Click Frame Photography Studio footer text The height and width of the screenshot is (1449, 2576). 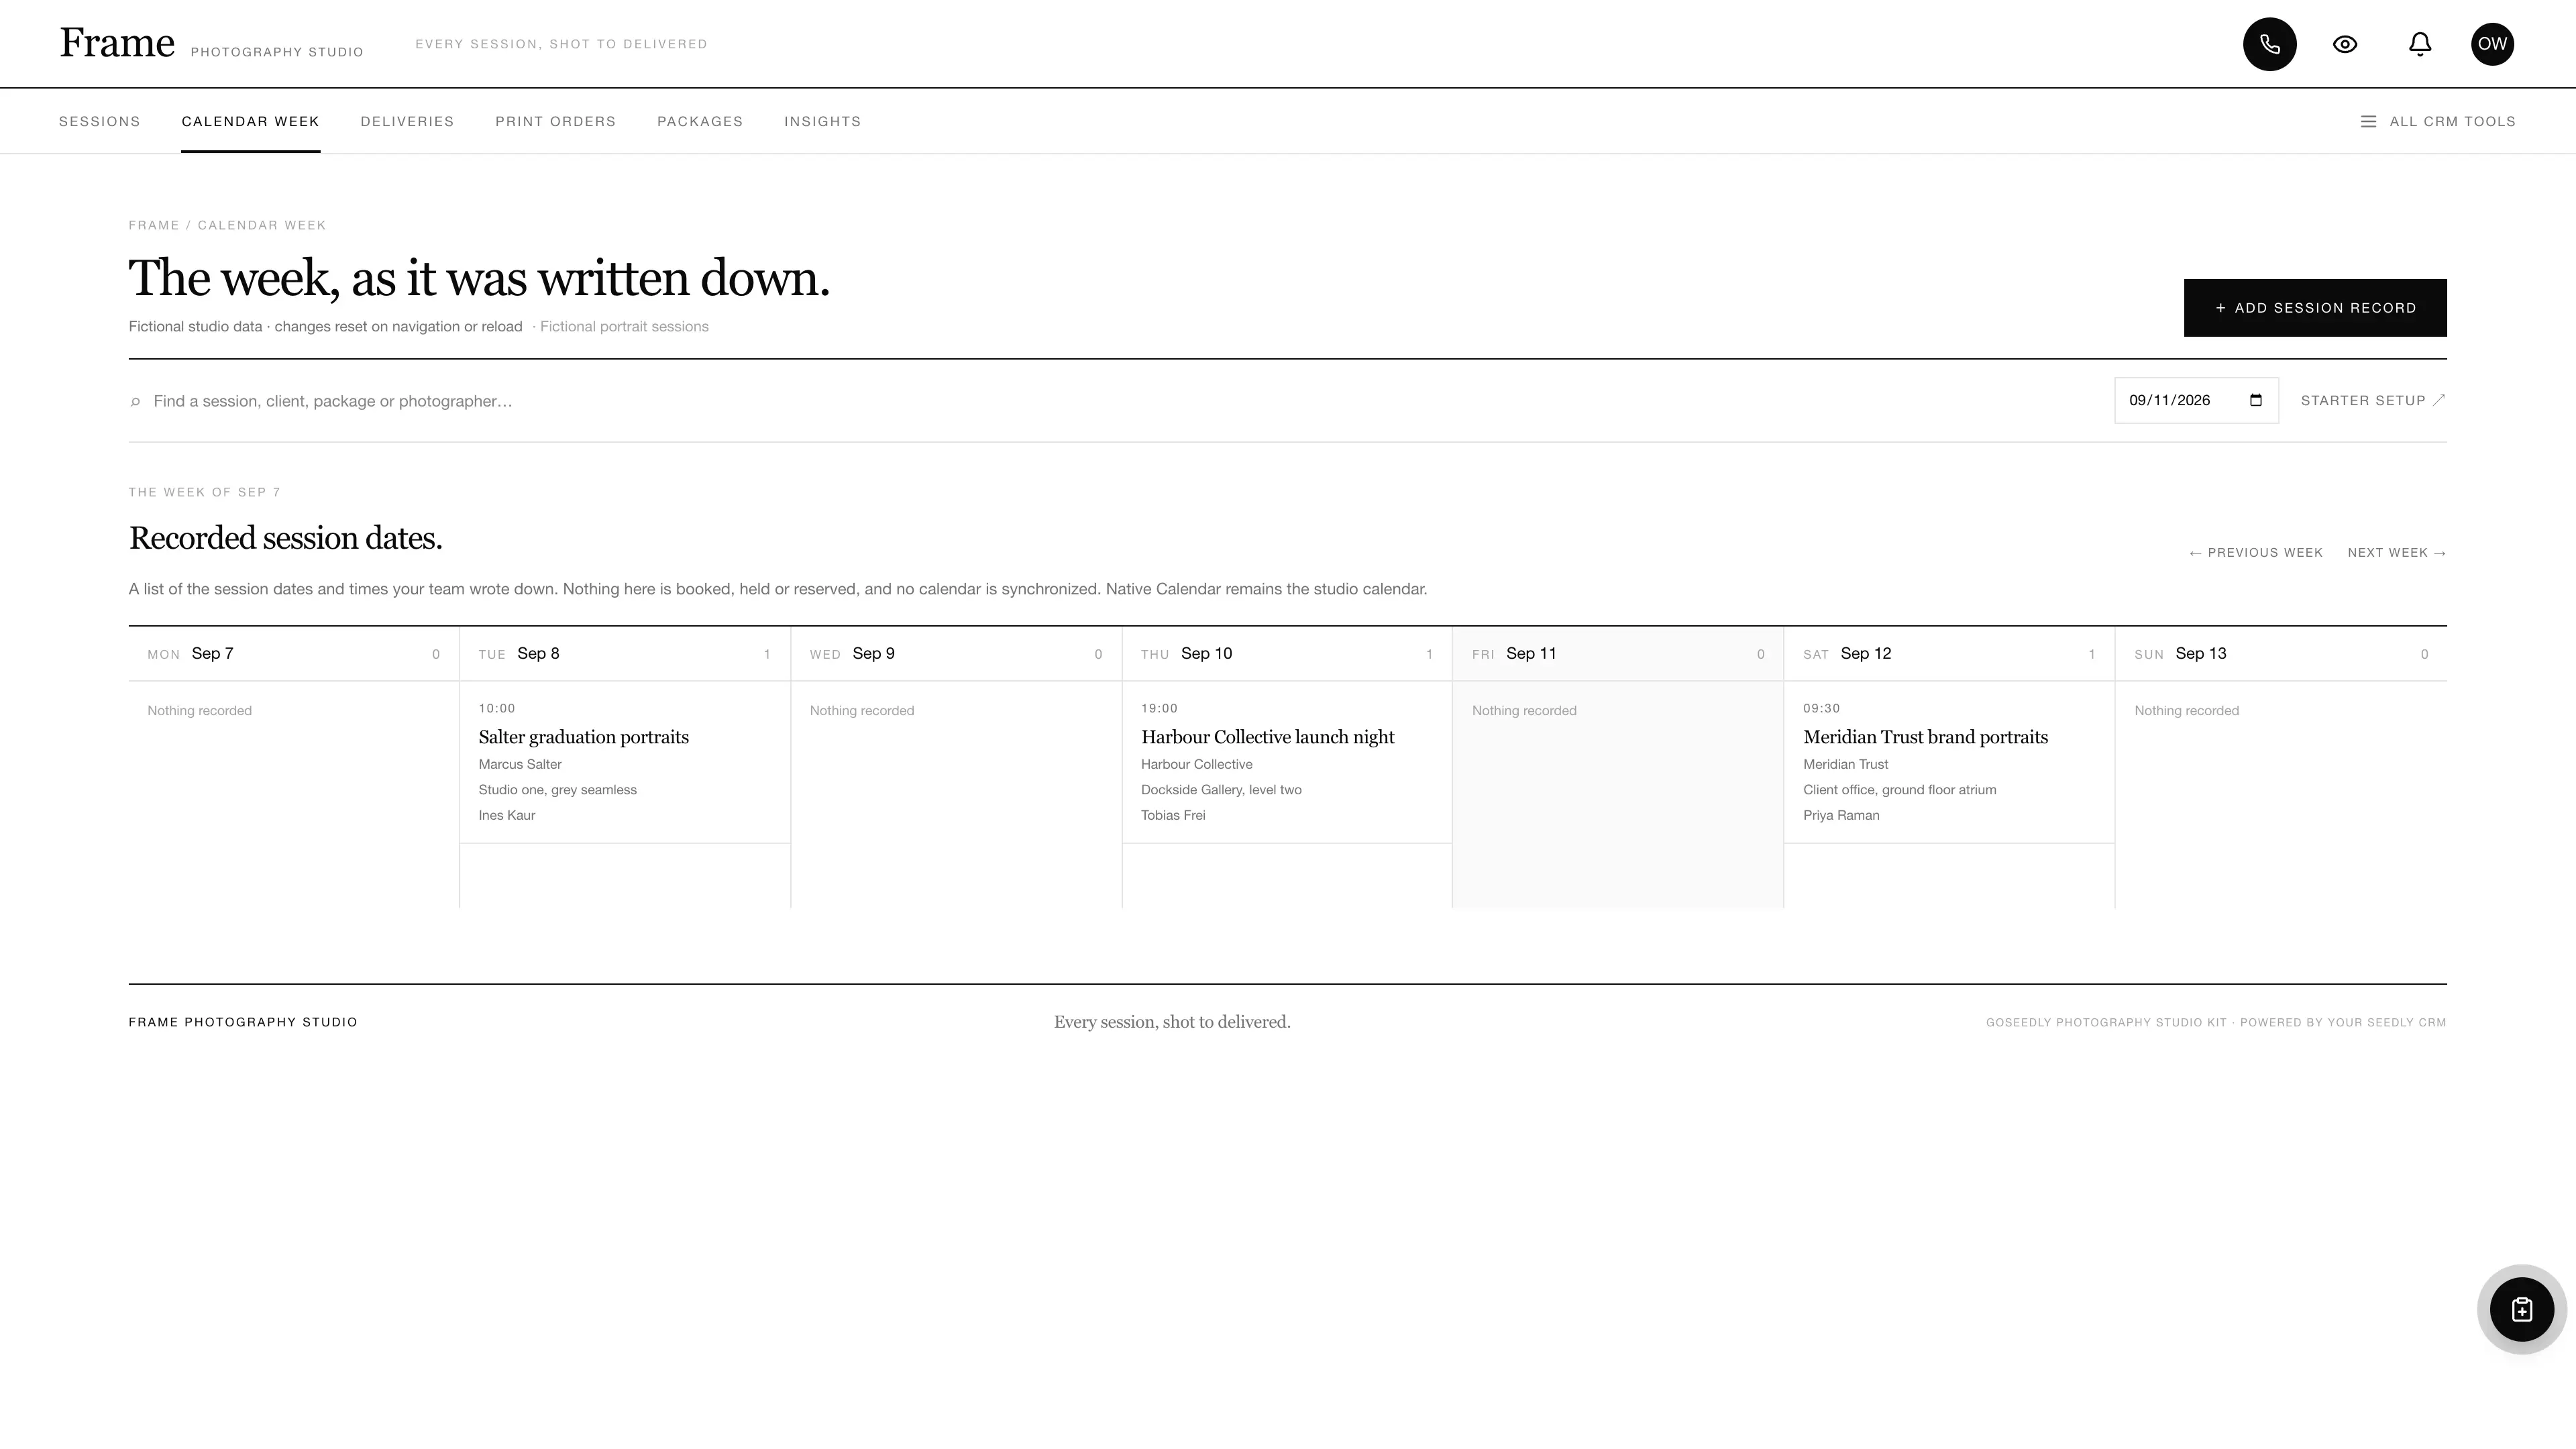243,1022
